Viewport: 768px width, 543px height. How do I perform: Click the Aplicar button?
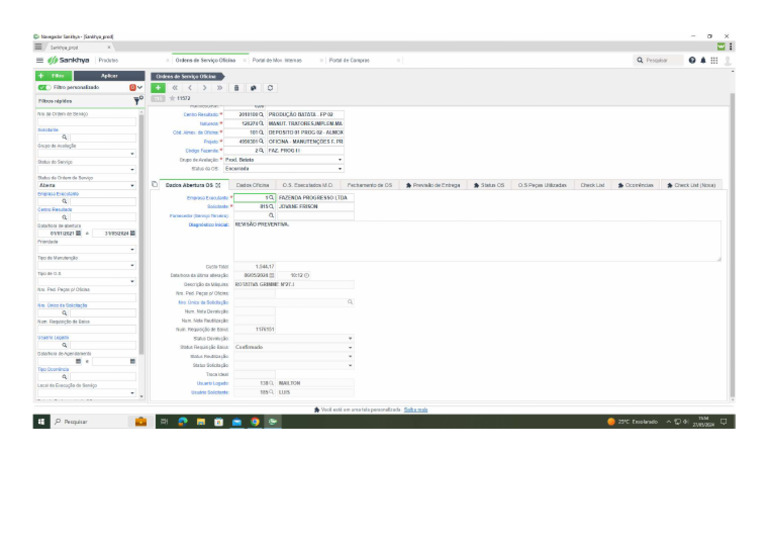(x=109, y=76)
